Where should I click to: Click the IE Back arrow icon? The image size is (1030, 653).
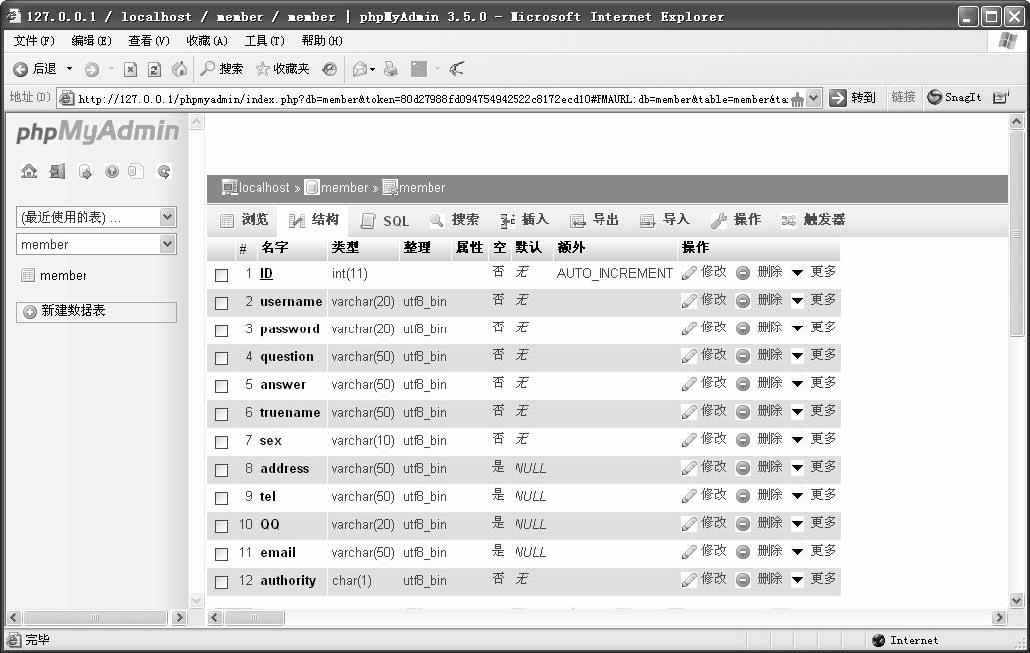(x=20, y=69)
